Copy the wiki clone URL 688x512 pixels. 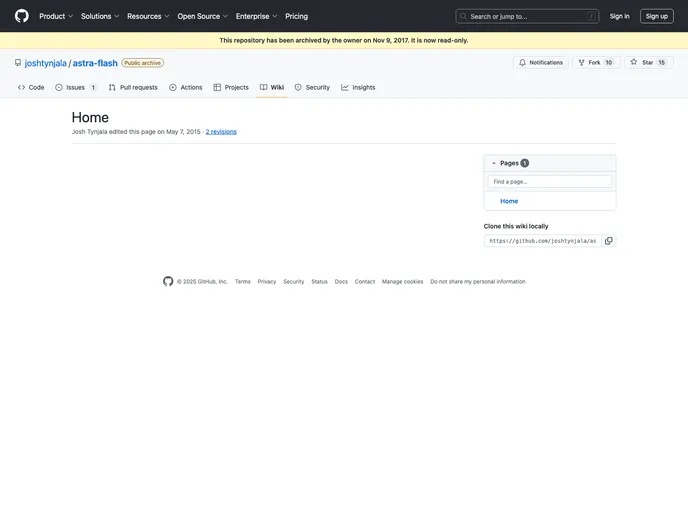pos(609,241)
